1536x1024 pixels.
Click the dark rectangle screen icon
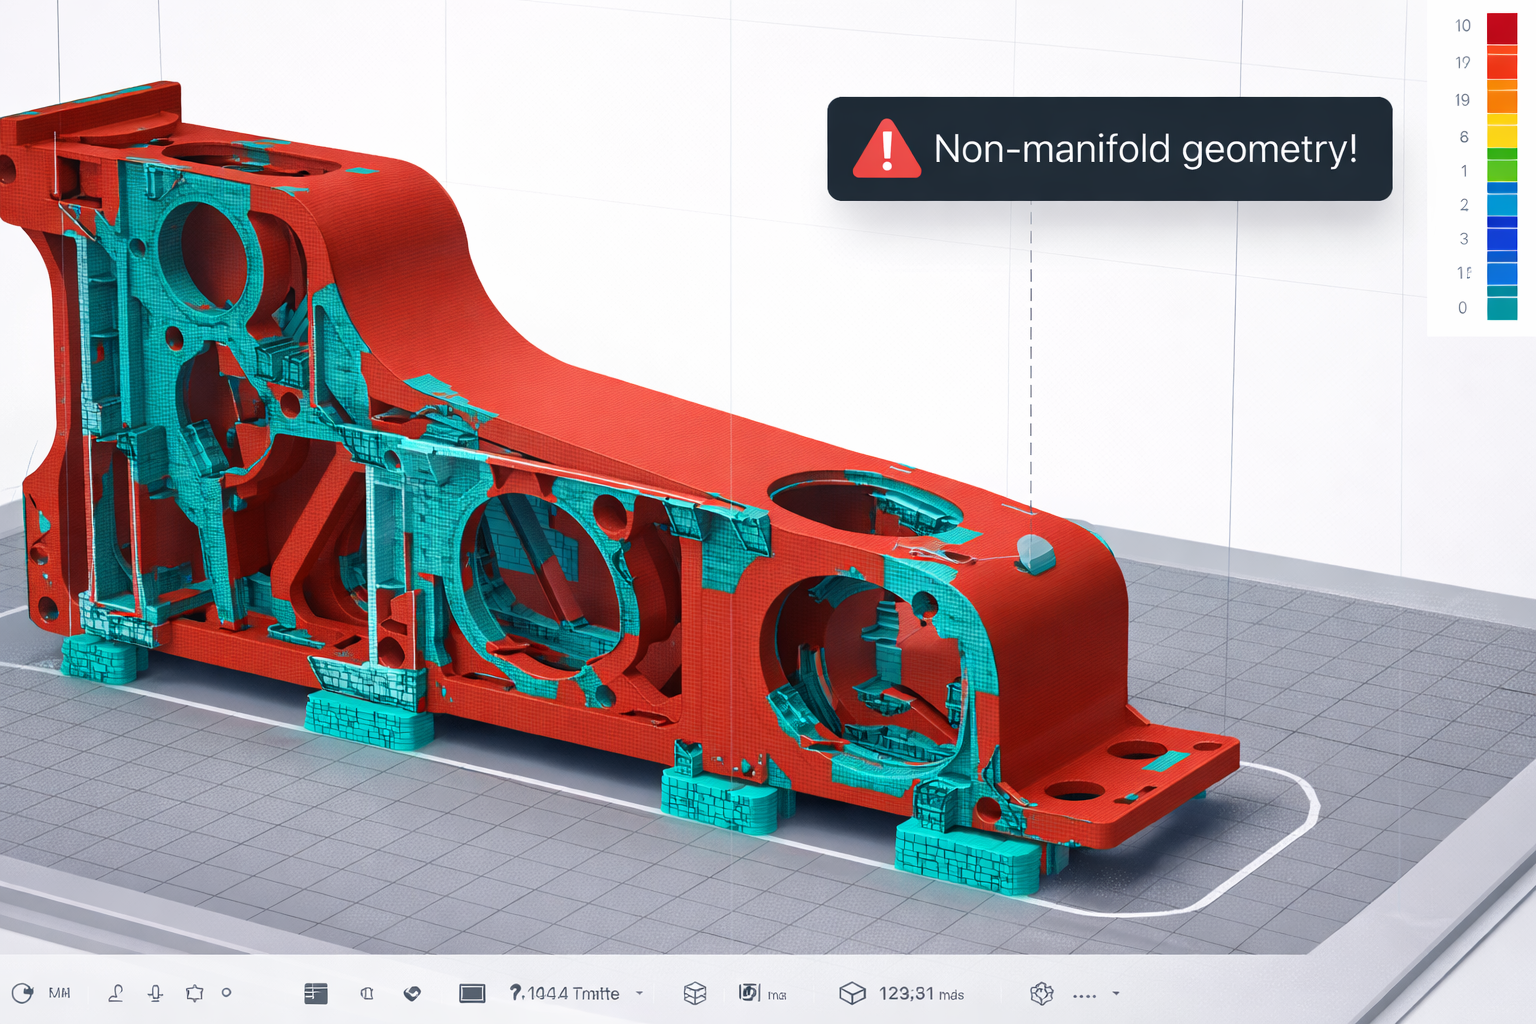472,993
